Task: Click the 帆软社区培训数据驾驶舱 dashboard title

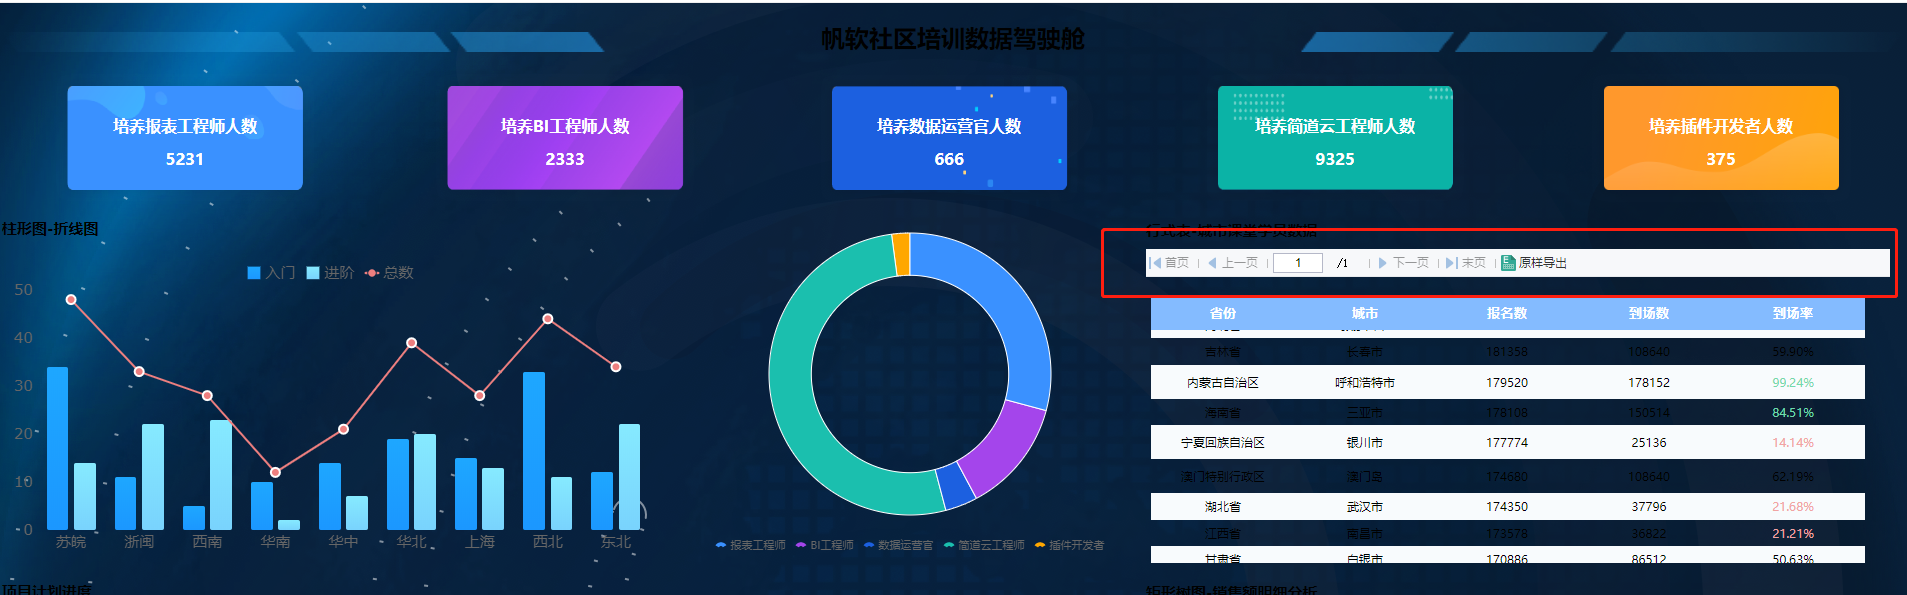Action: pos(953,39)
